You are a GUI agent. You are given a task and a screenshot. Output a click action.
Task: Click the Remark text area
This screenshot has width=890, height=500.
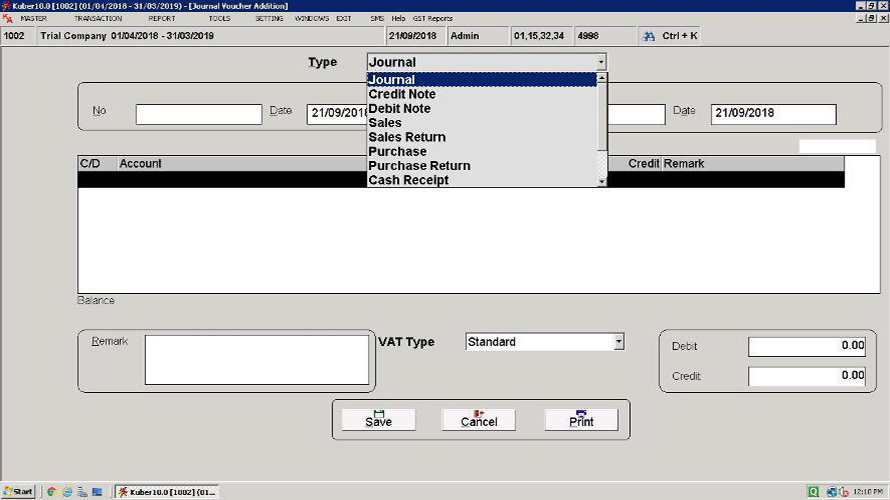point(257,360)
